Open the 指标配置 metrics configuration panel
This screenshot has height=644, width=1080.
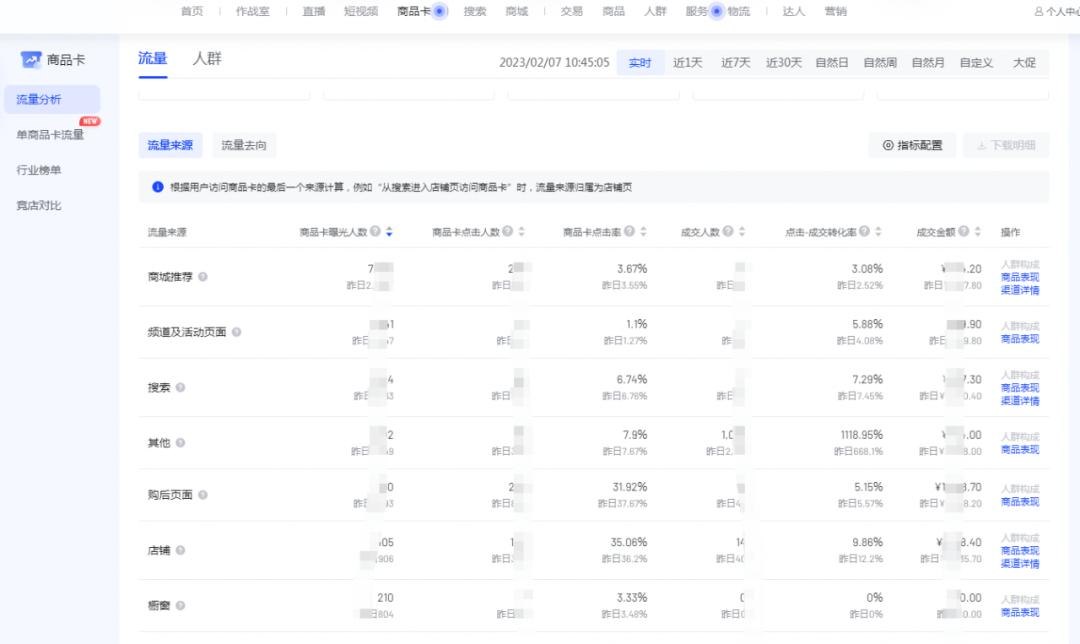(x=910, y=144)
